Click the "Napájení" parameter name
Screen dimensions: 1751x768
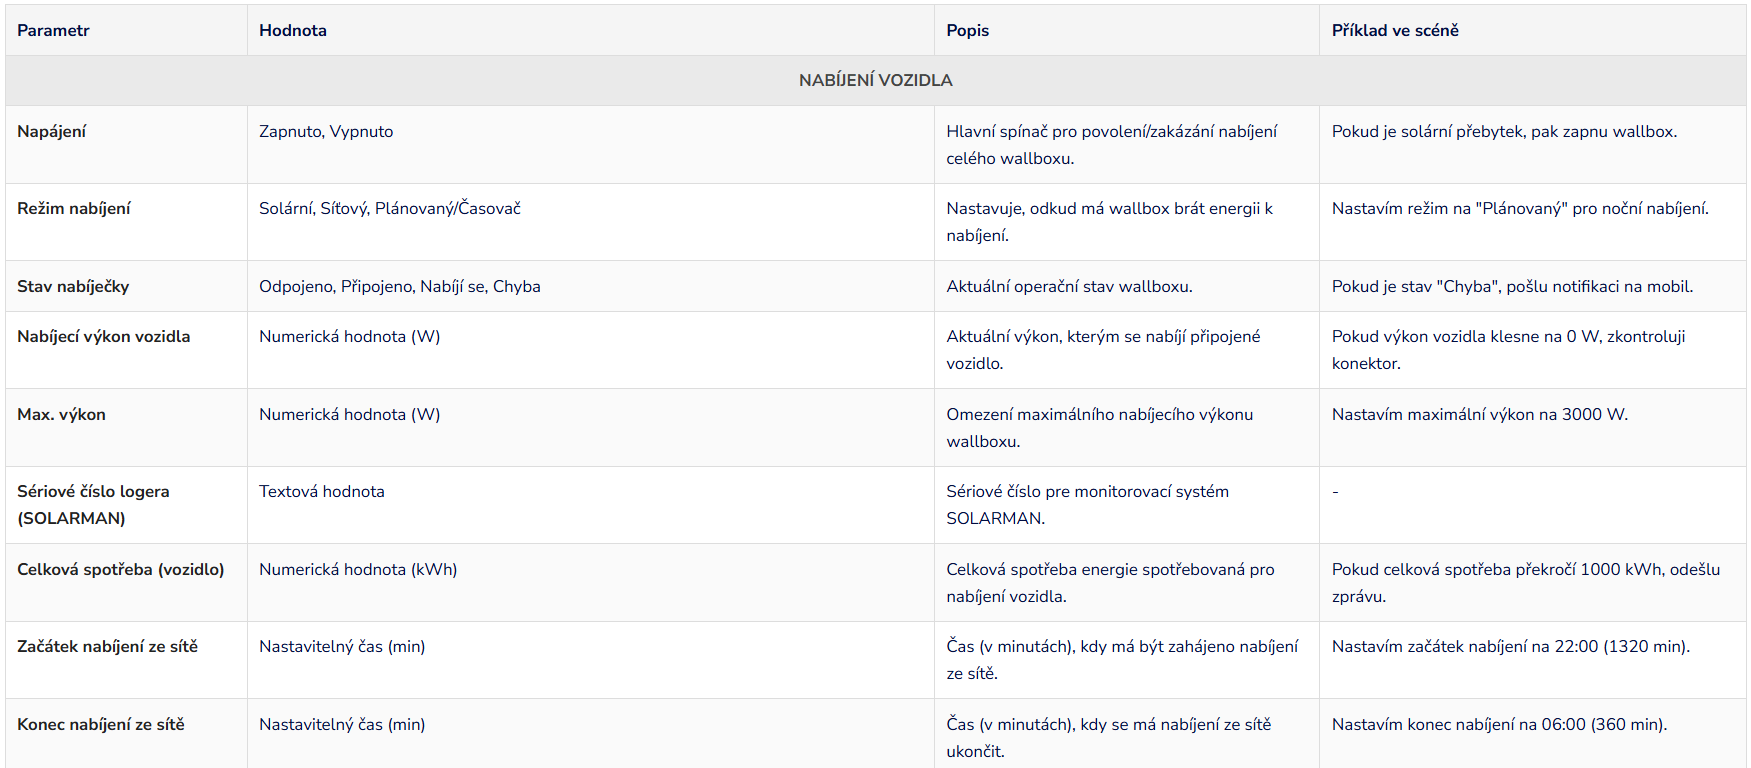tap(52, 131)
